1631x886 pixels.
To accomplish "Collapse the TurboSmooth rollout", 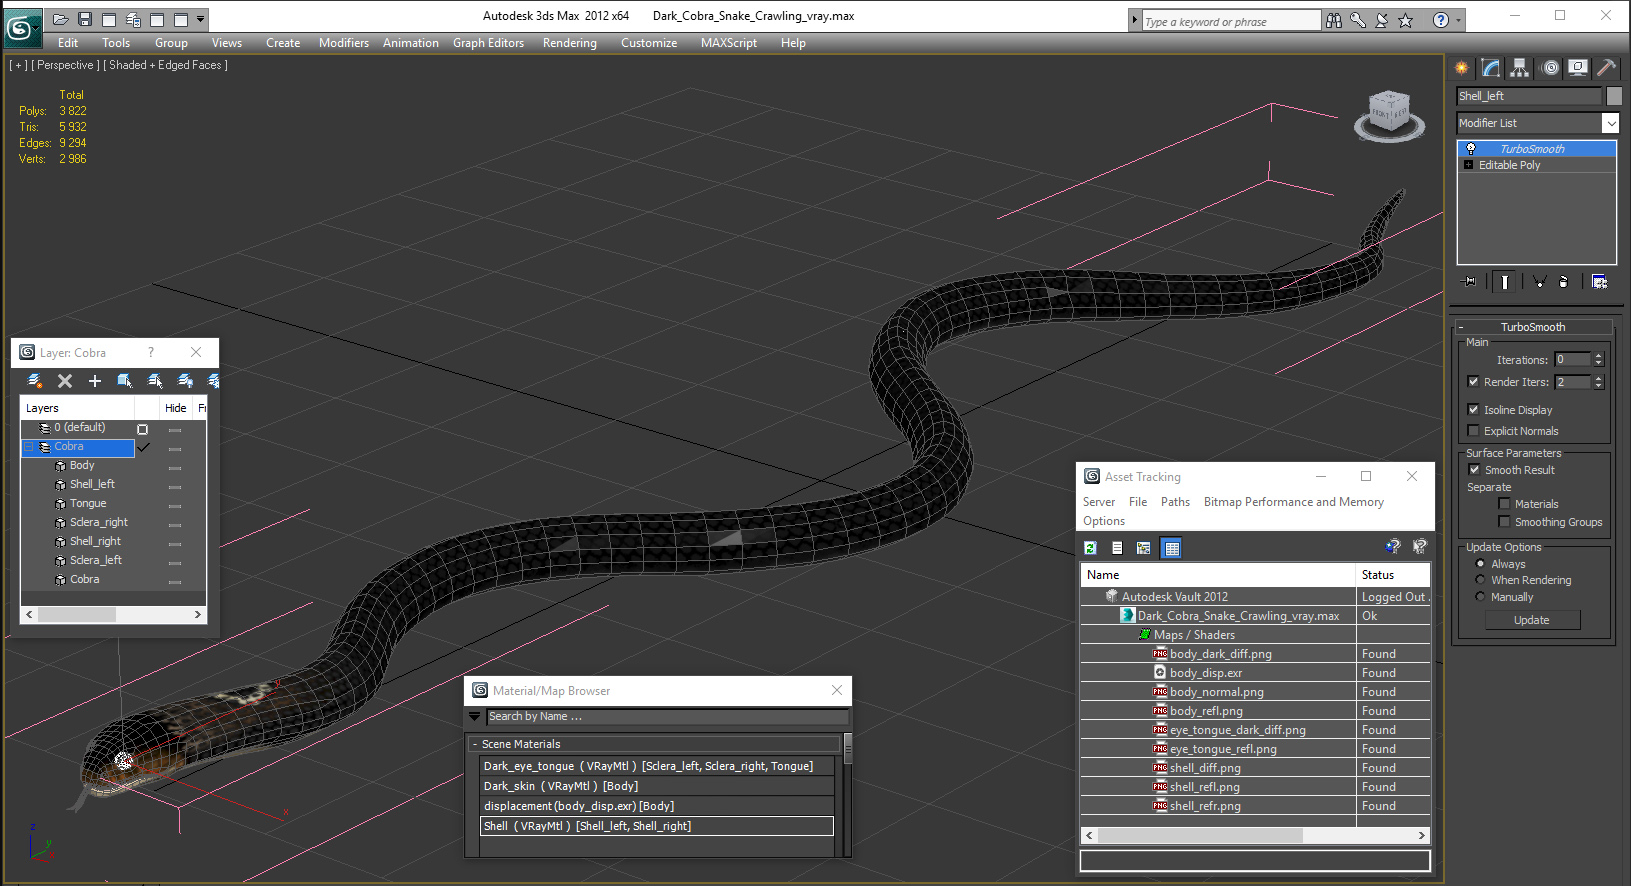I will tap(1461, 327).
